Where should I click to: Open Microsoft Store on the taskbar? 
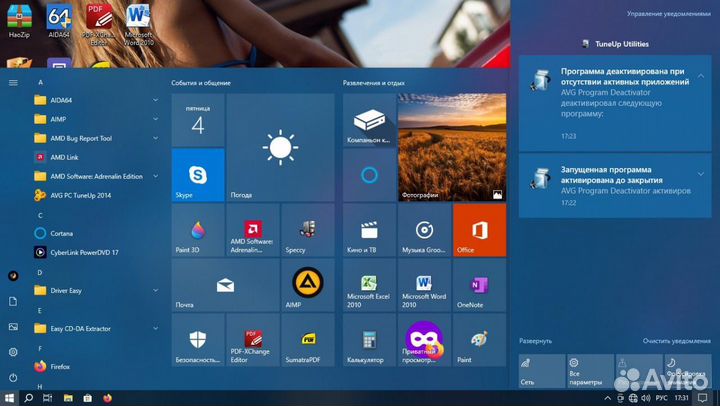click(88, 398)
